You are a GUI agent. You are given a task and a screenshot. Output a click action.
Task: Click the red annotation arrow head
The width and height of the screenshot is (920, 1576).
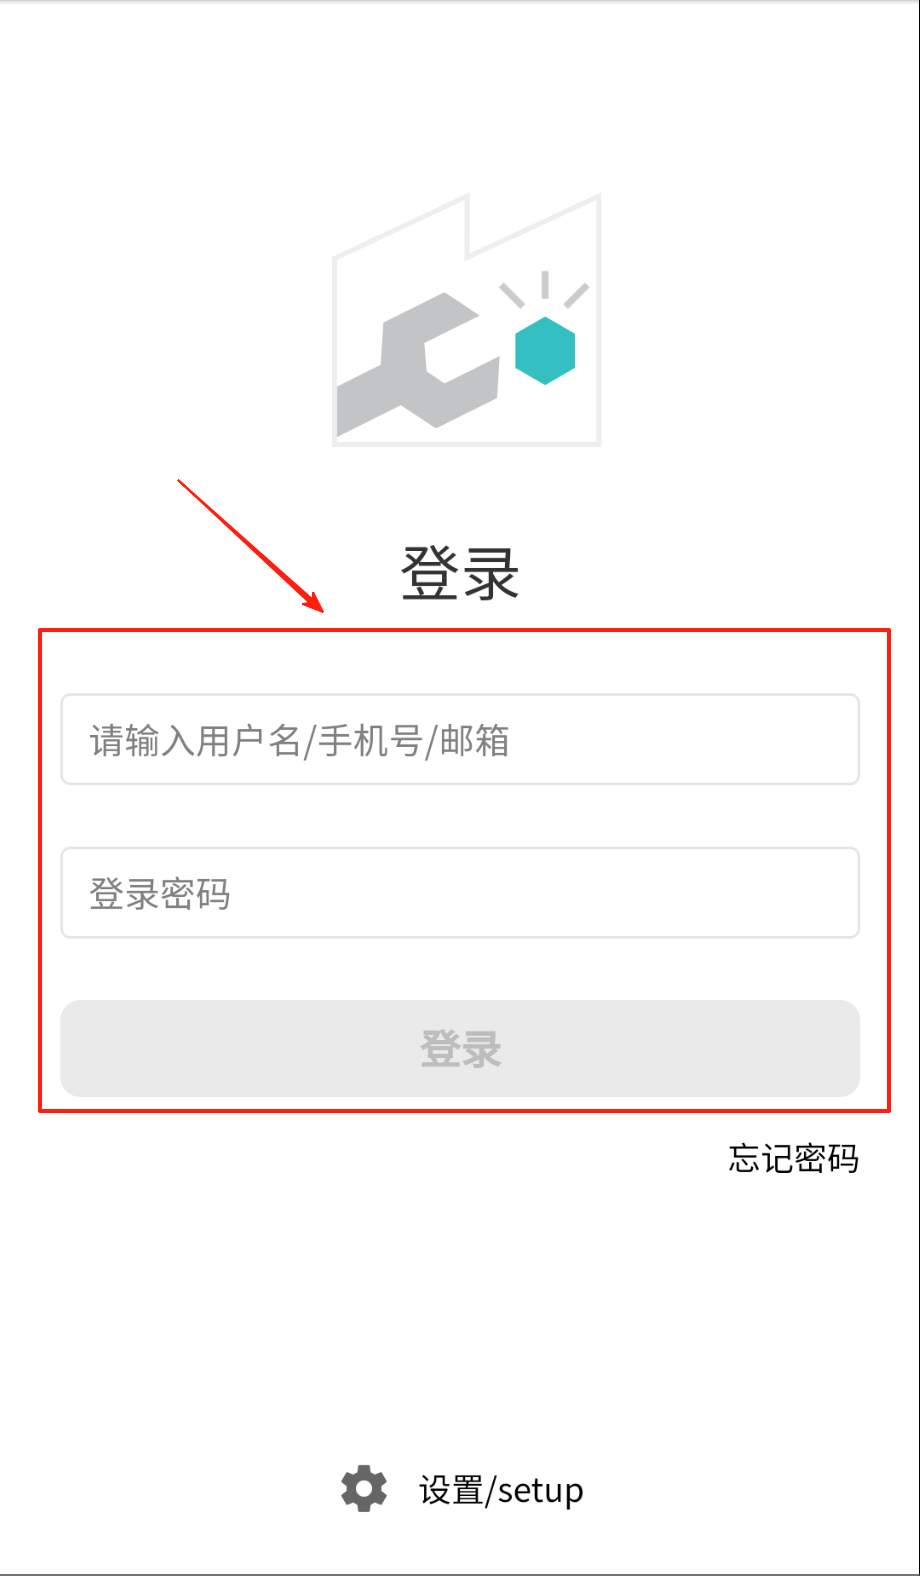click(x=314, y=602)
